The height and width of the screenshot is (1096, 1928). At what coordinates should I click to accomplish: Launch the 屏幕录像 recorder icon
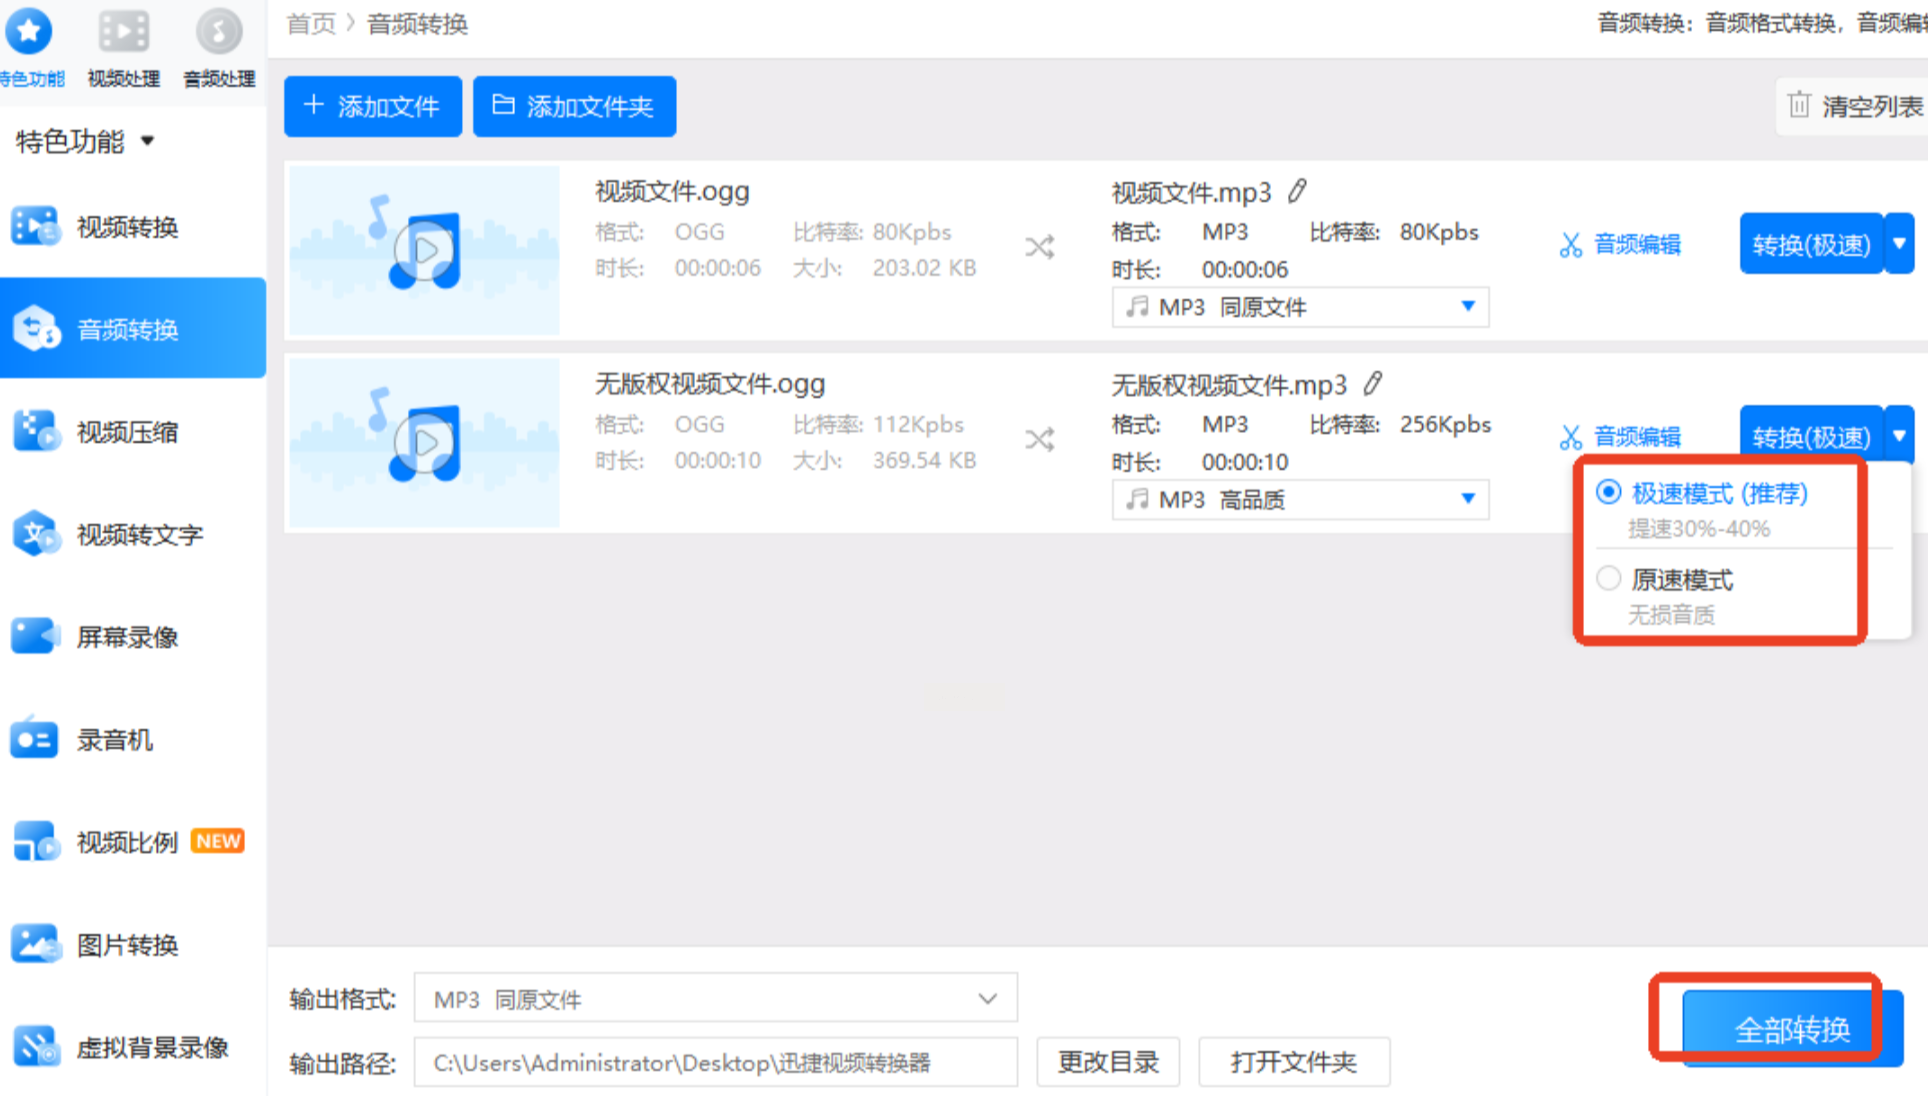pos(36,636)
